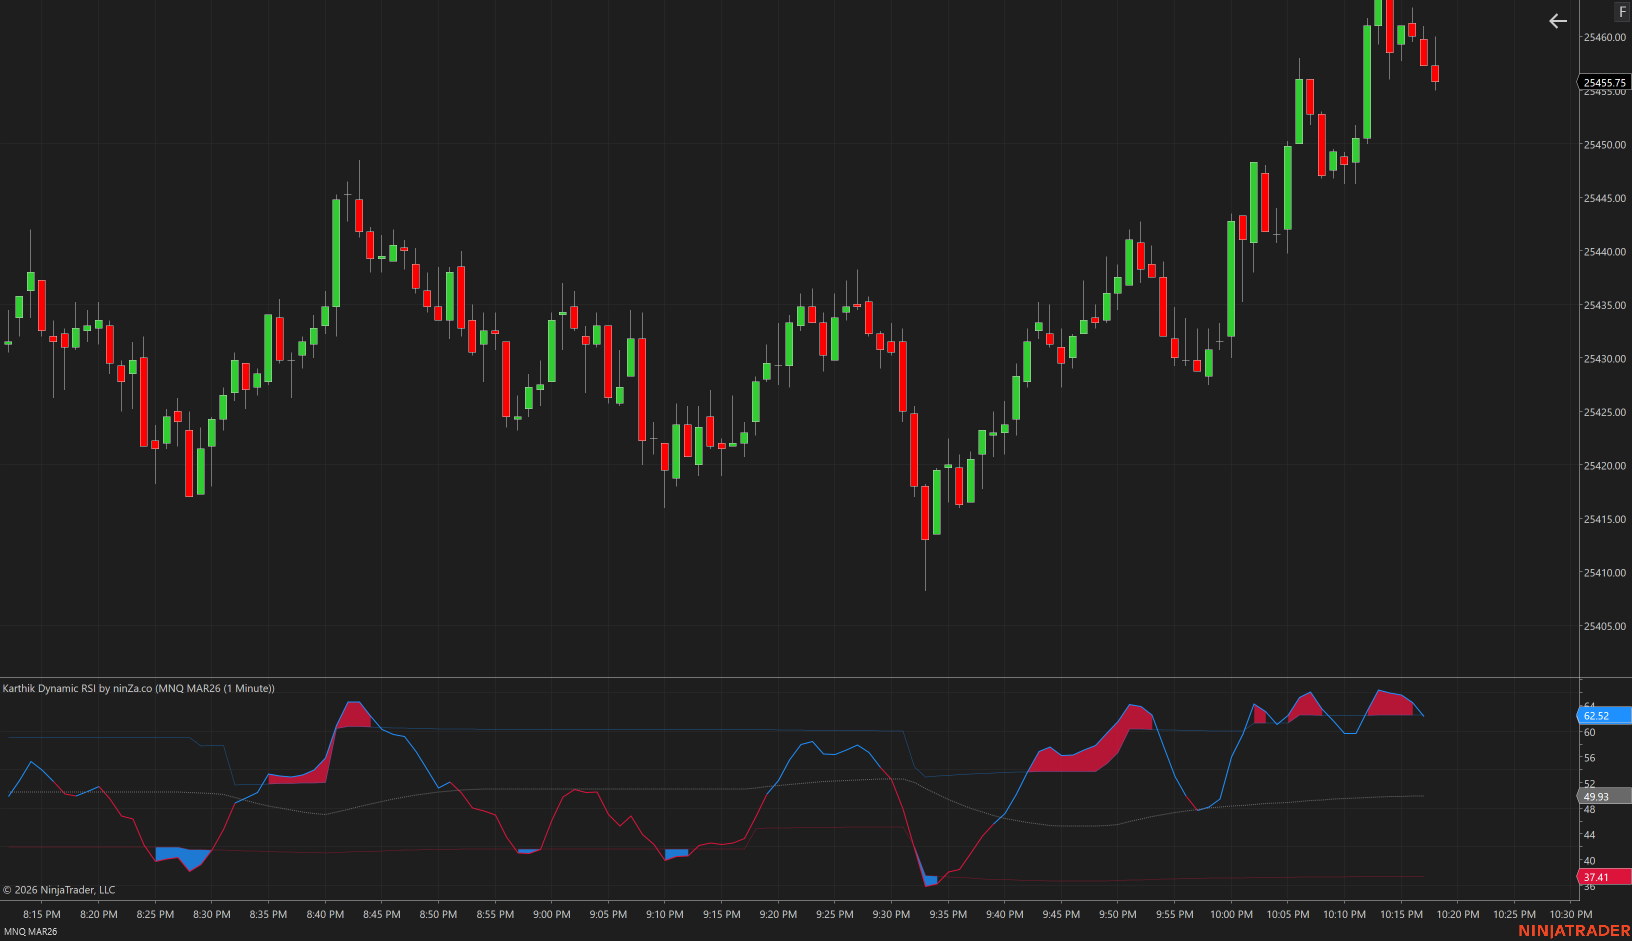1632x941 pixels.
Task: Click the 25410.00 price axis label
Action: [x=1604, y=573]
